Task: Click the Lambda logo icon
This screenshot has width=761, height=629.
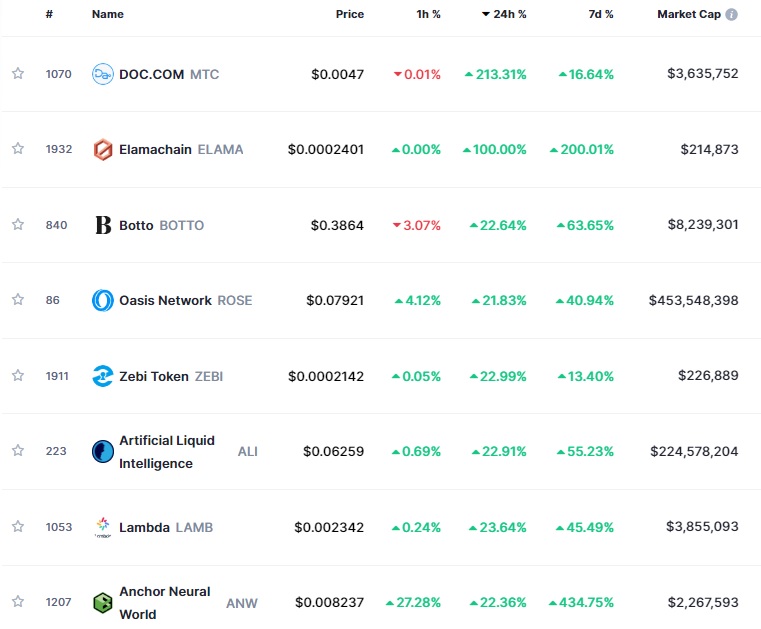Action: [103, 527]
